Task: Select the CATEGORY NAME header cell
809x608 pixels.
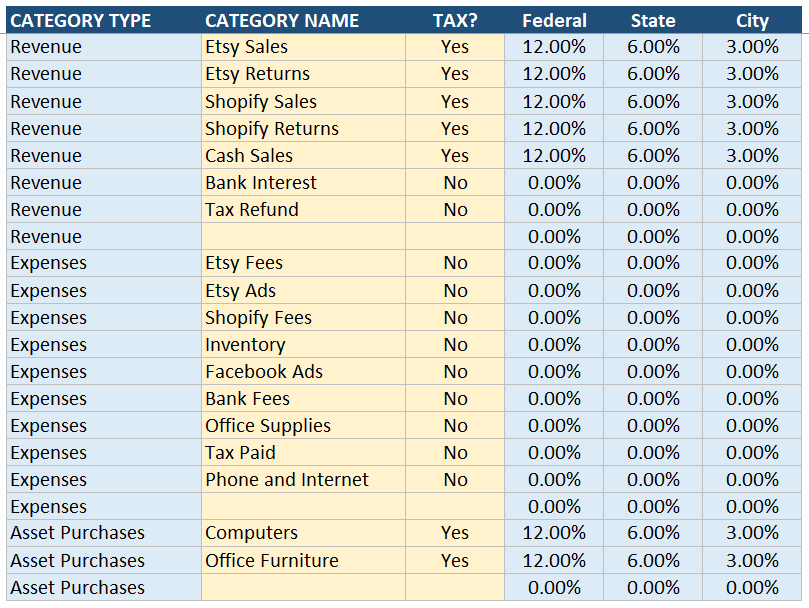Action: pos(275,20)
